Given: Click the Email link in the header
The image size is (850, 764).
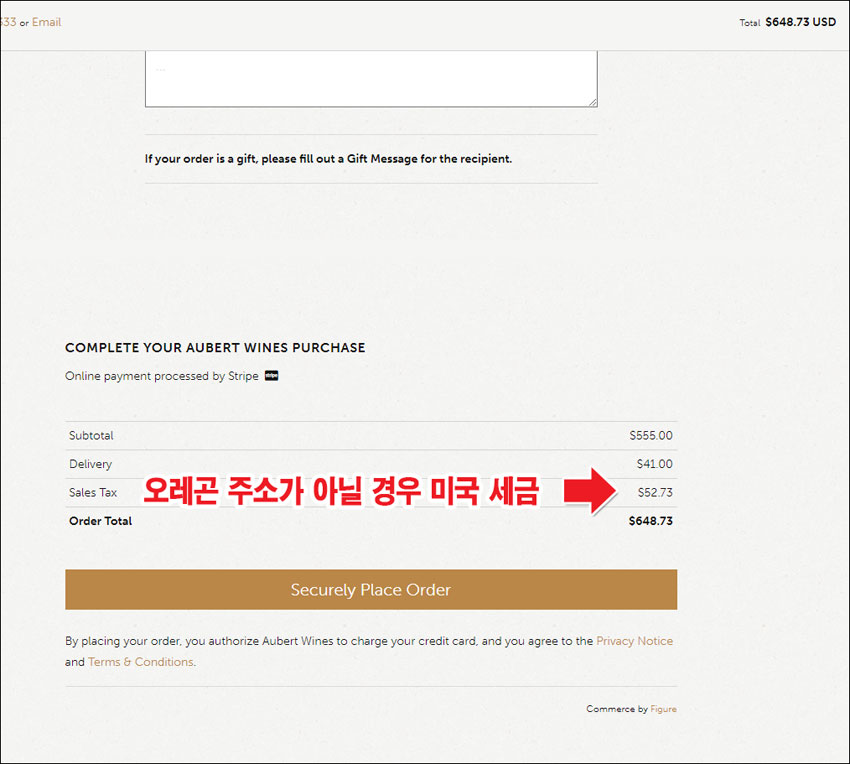Looking at the screenshot, I should (x=46, y=22).
